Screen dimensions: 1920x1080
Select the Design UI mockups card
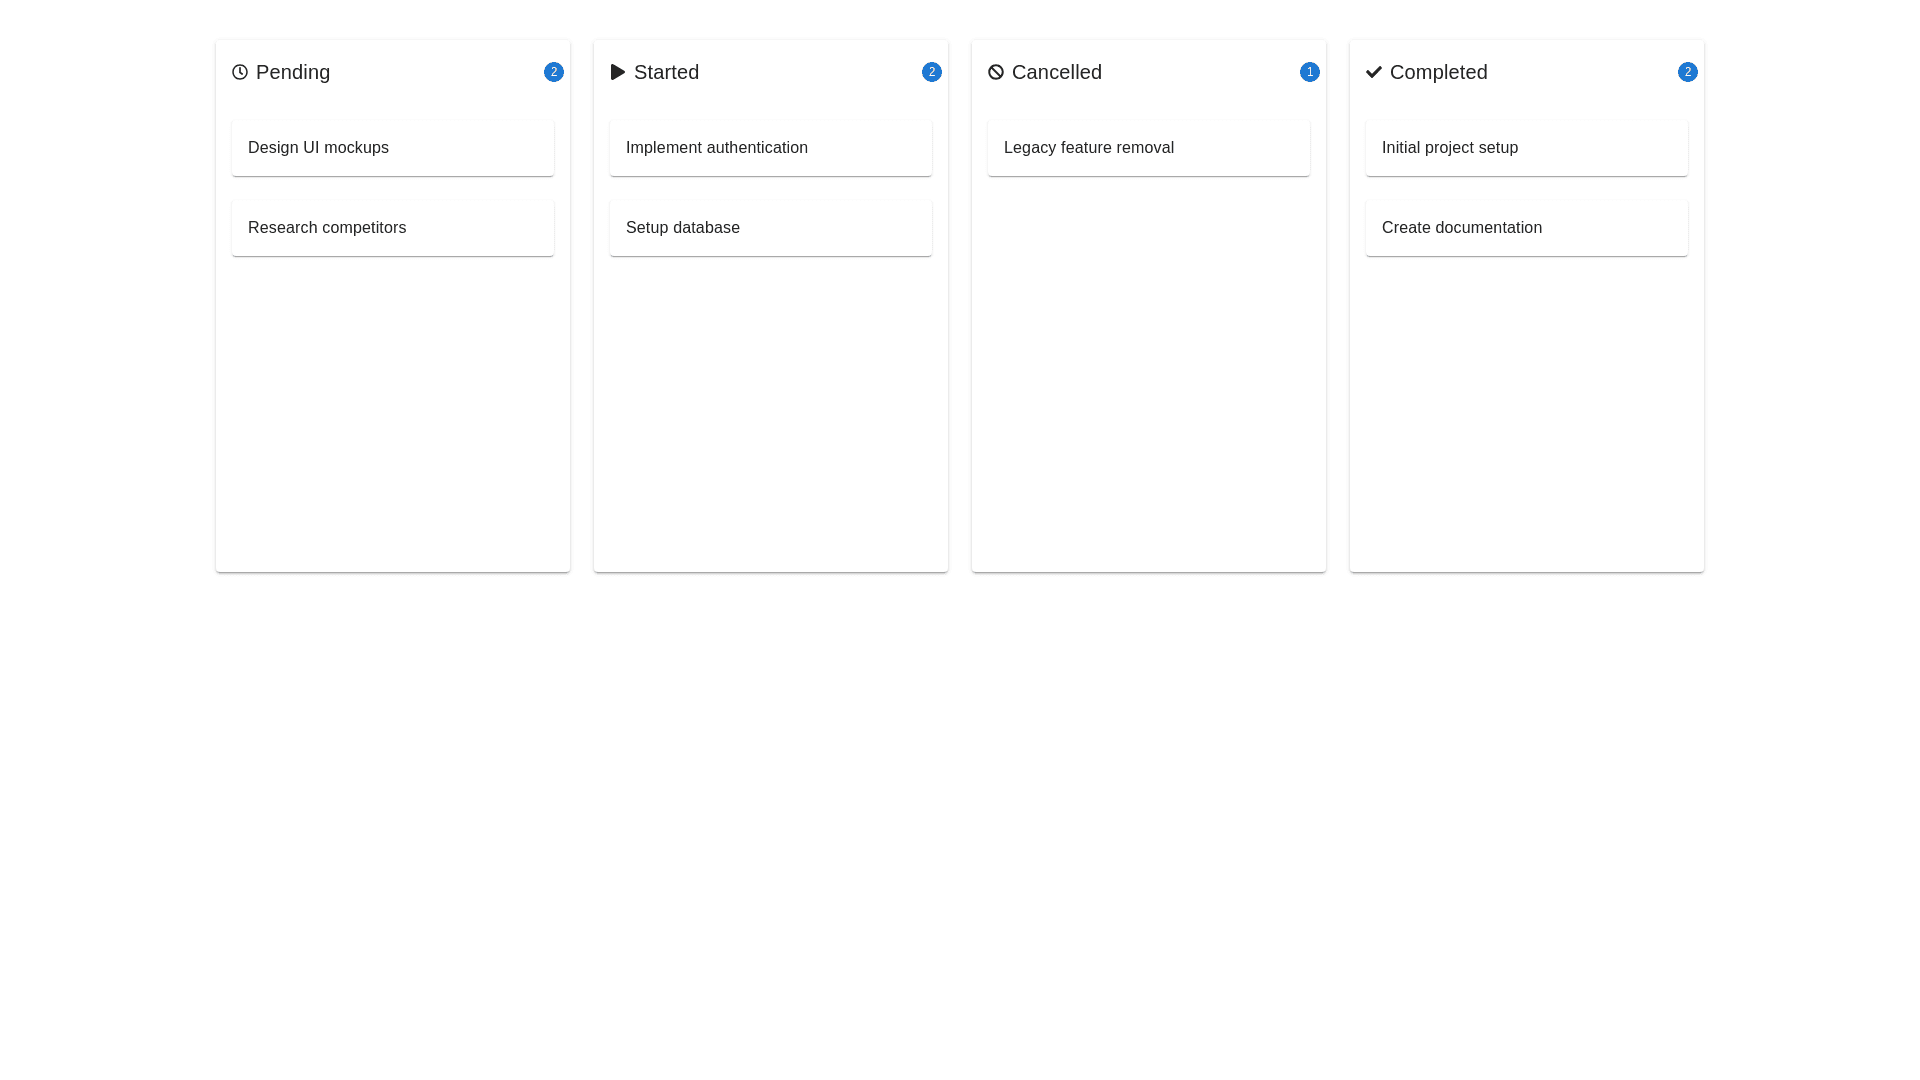click(x=392, y=148)
